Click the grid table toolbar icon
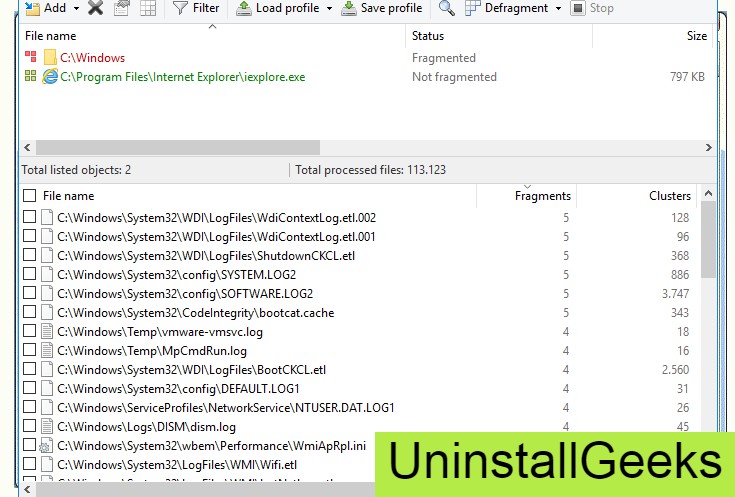 click(x=148, y=8)
